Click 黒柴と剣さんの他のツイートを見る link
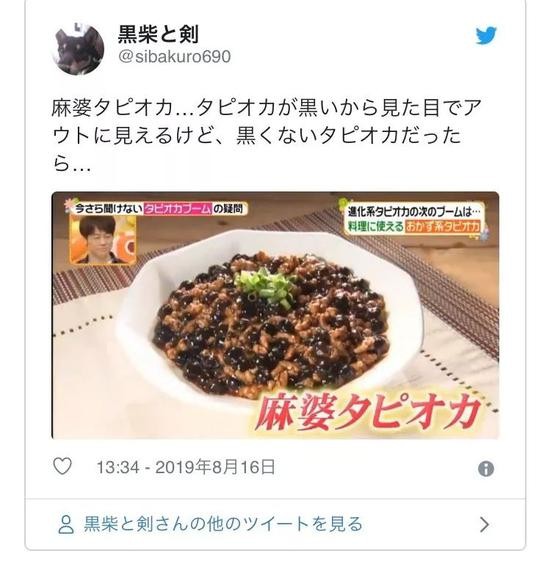Screen dimensions: 550x570 tap(223, 524)
